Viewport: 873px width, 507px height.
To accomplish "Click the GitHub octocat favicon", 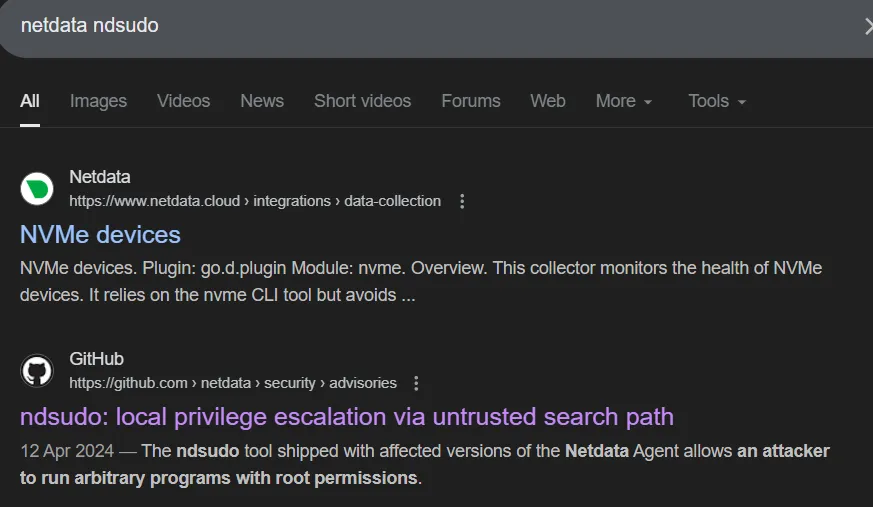I will (x=37, y=371).
